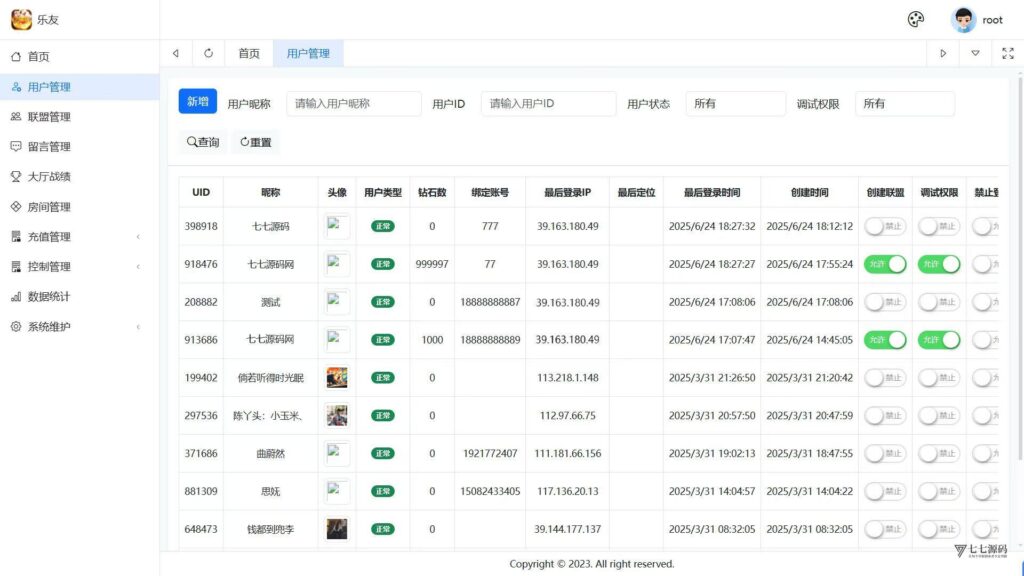Viewport: 1024px width, 576px height.
Task: Disable 创建联盟 switch for user 913686
Action: coord(885,340)
